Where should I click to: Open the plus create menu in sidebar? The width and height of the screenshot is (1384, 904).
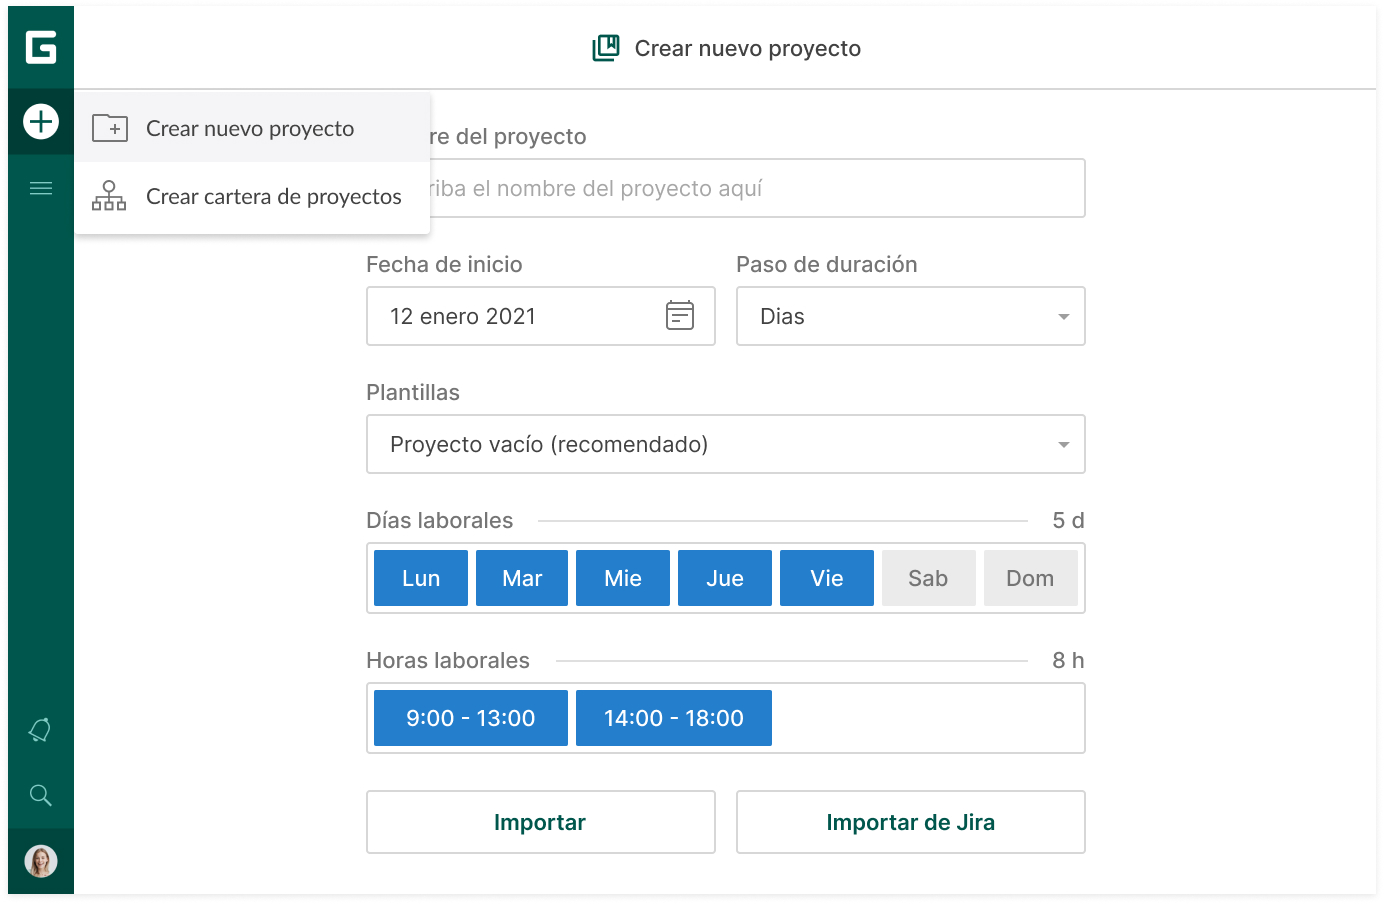pos(40,121)
